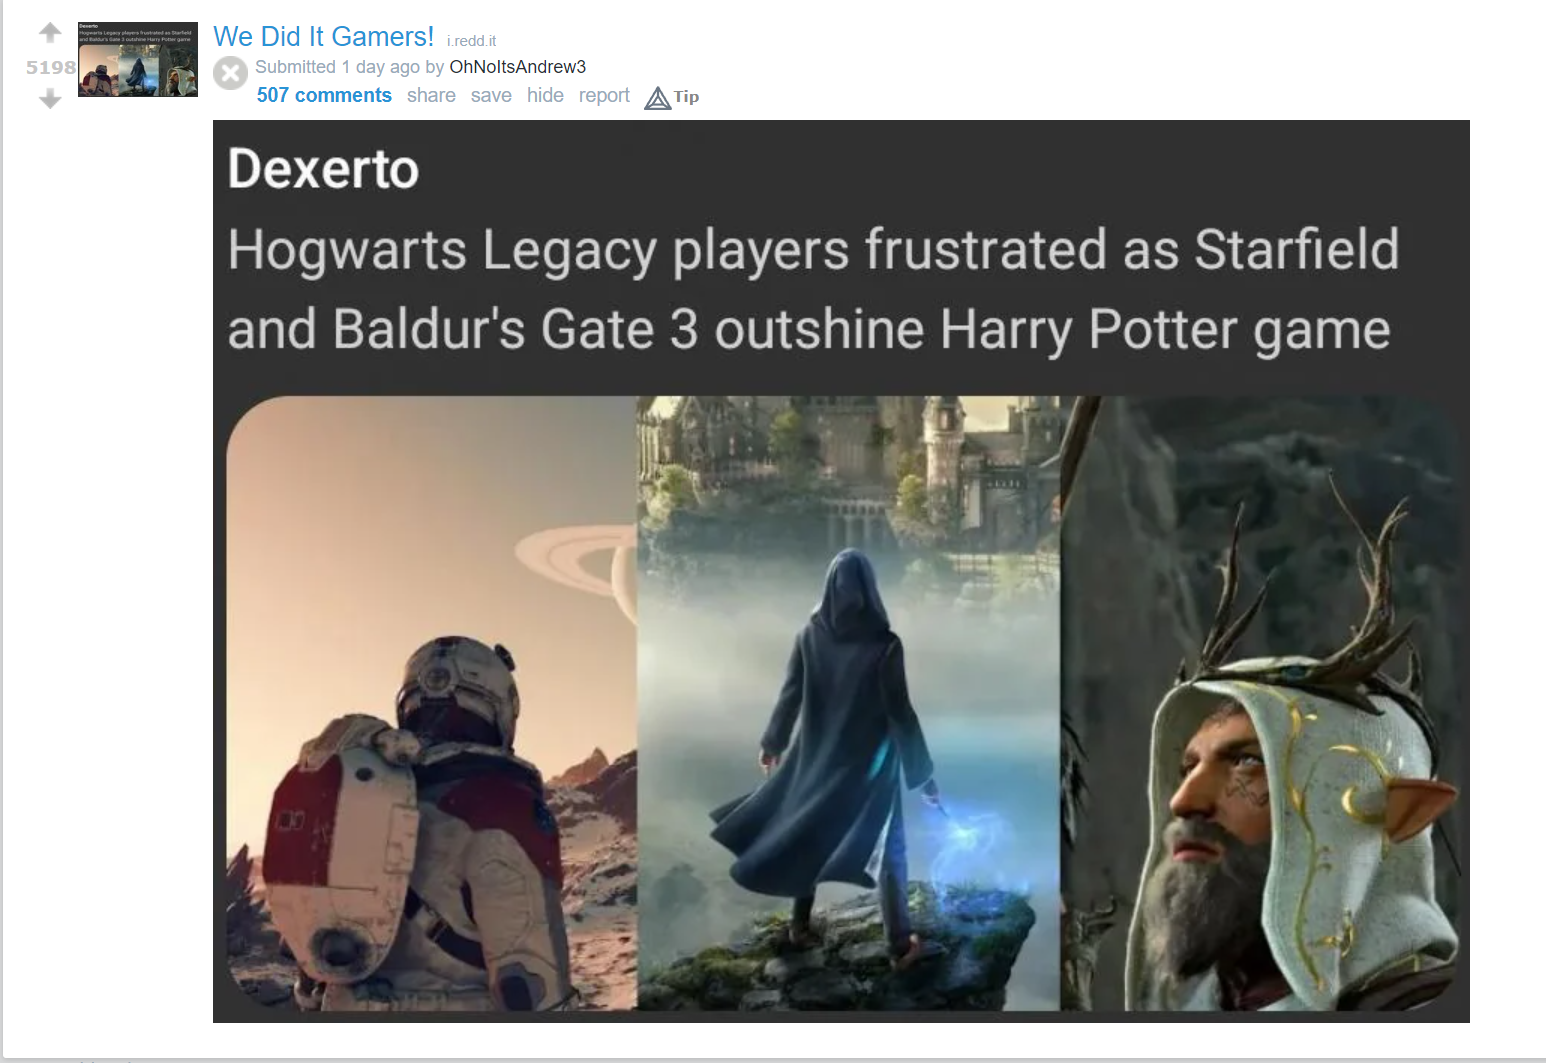Report the post
The image size is (1546, 1063).
tap(604, 95)
